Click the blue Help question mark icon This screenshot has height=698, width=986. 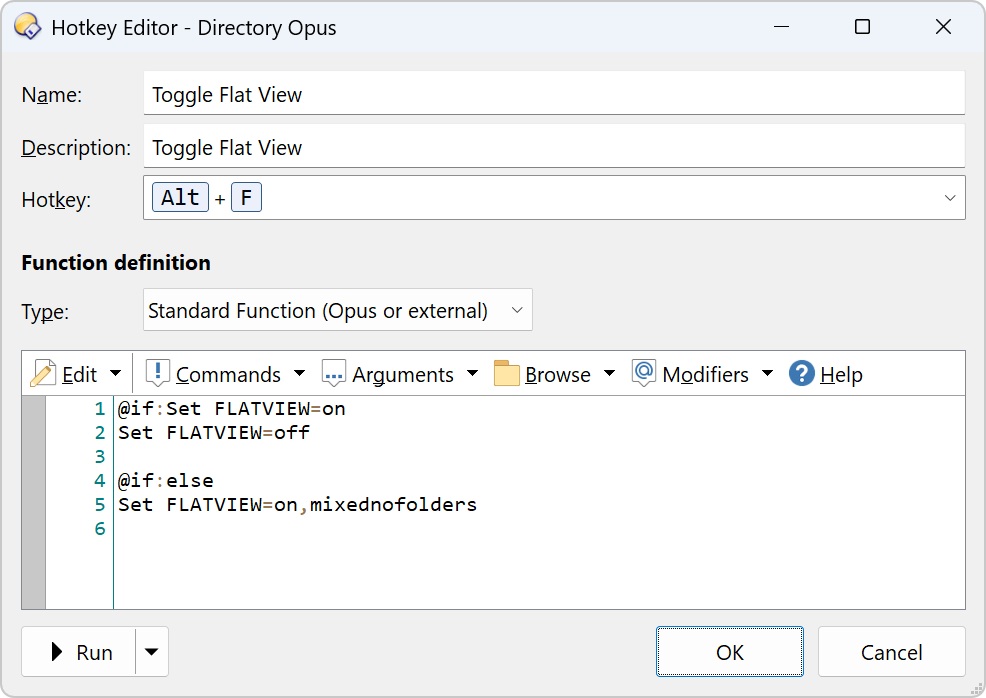802,374
